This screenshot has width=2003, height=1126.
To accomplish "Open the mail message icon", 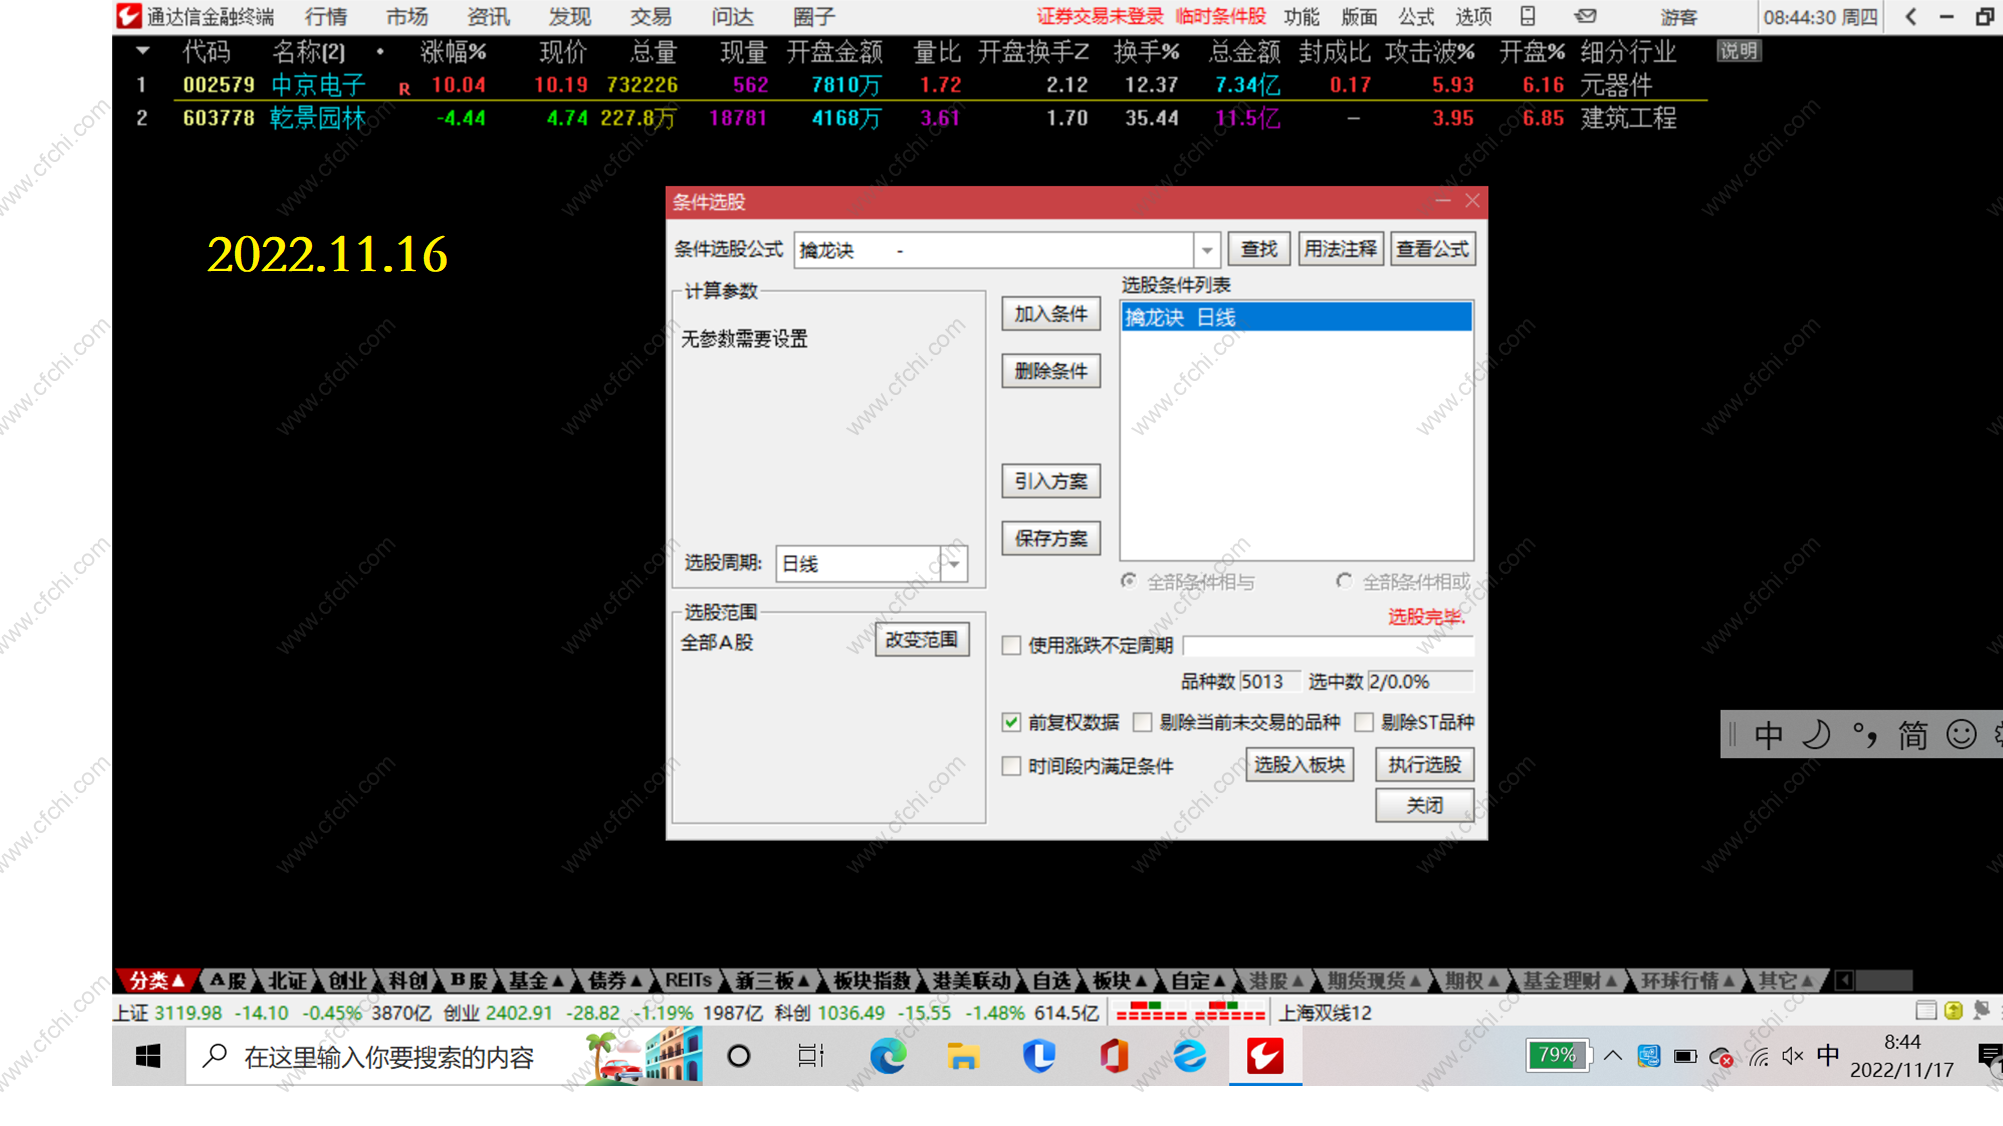I will [1585, 16].
